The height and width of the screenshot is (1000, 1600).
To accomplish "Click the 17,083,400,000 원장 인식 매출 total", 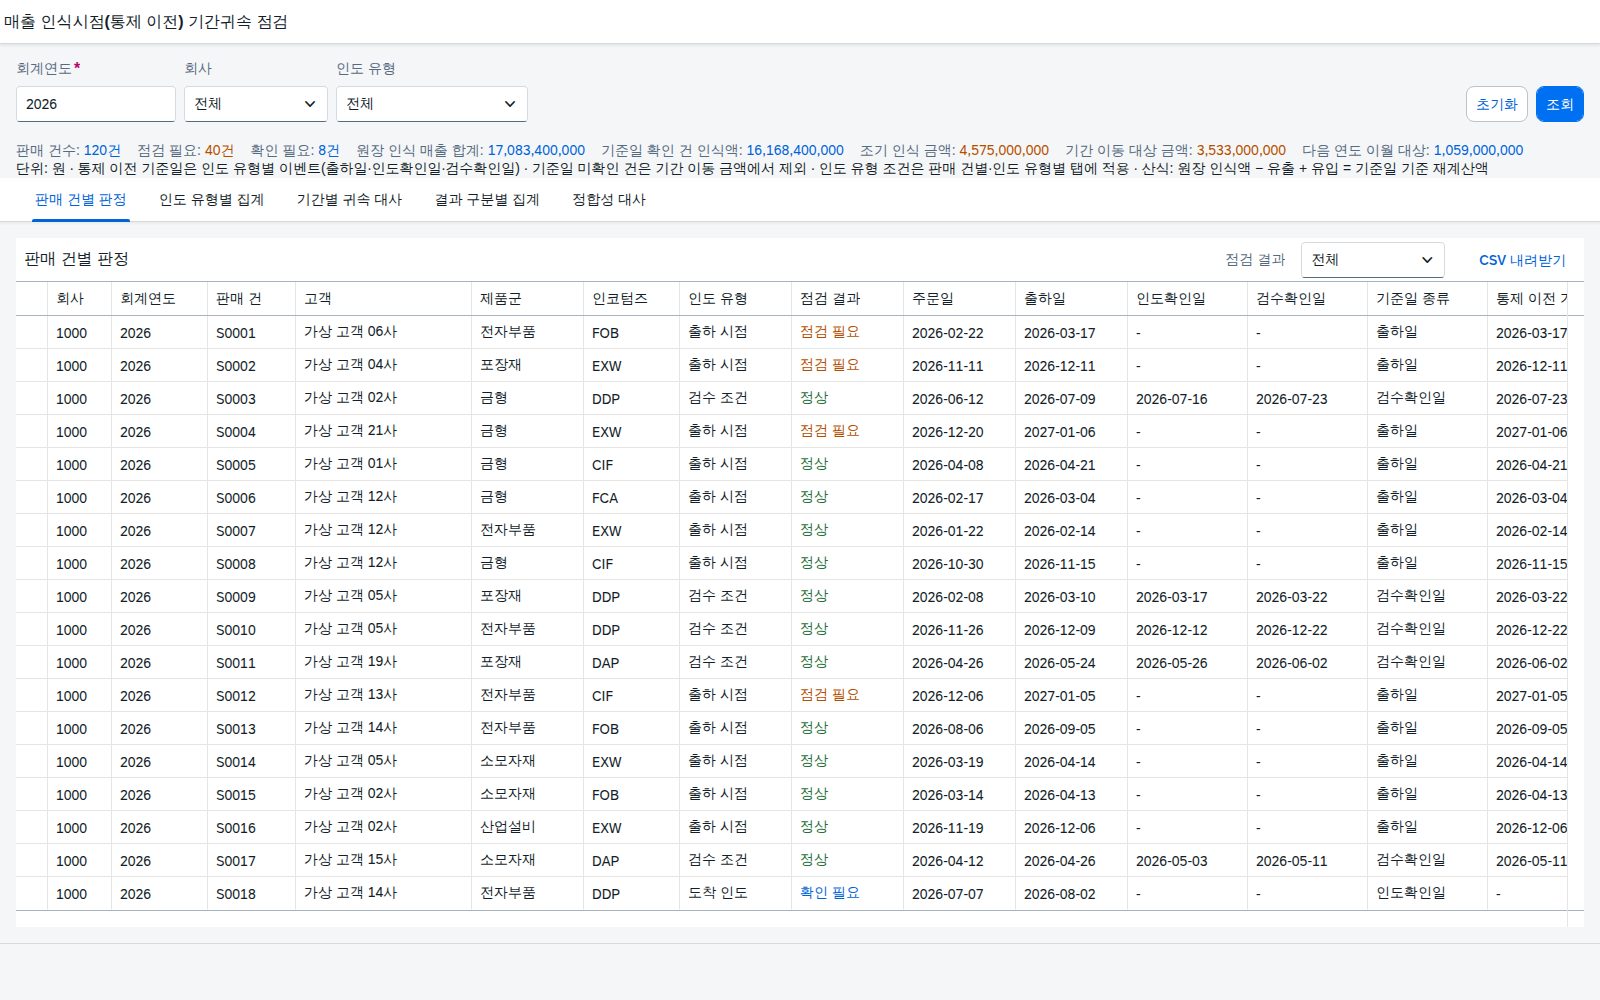I will (536, 150).
